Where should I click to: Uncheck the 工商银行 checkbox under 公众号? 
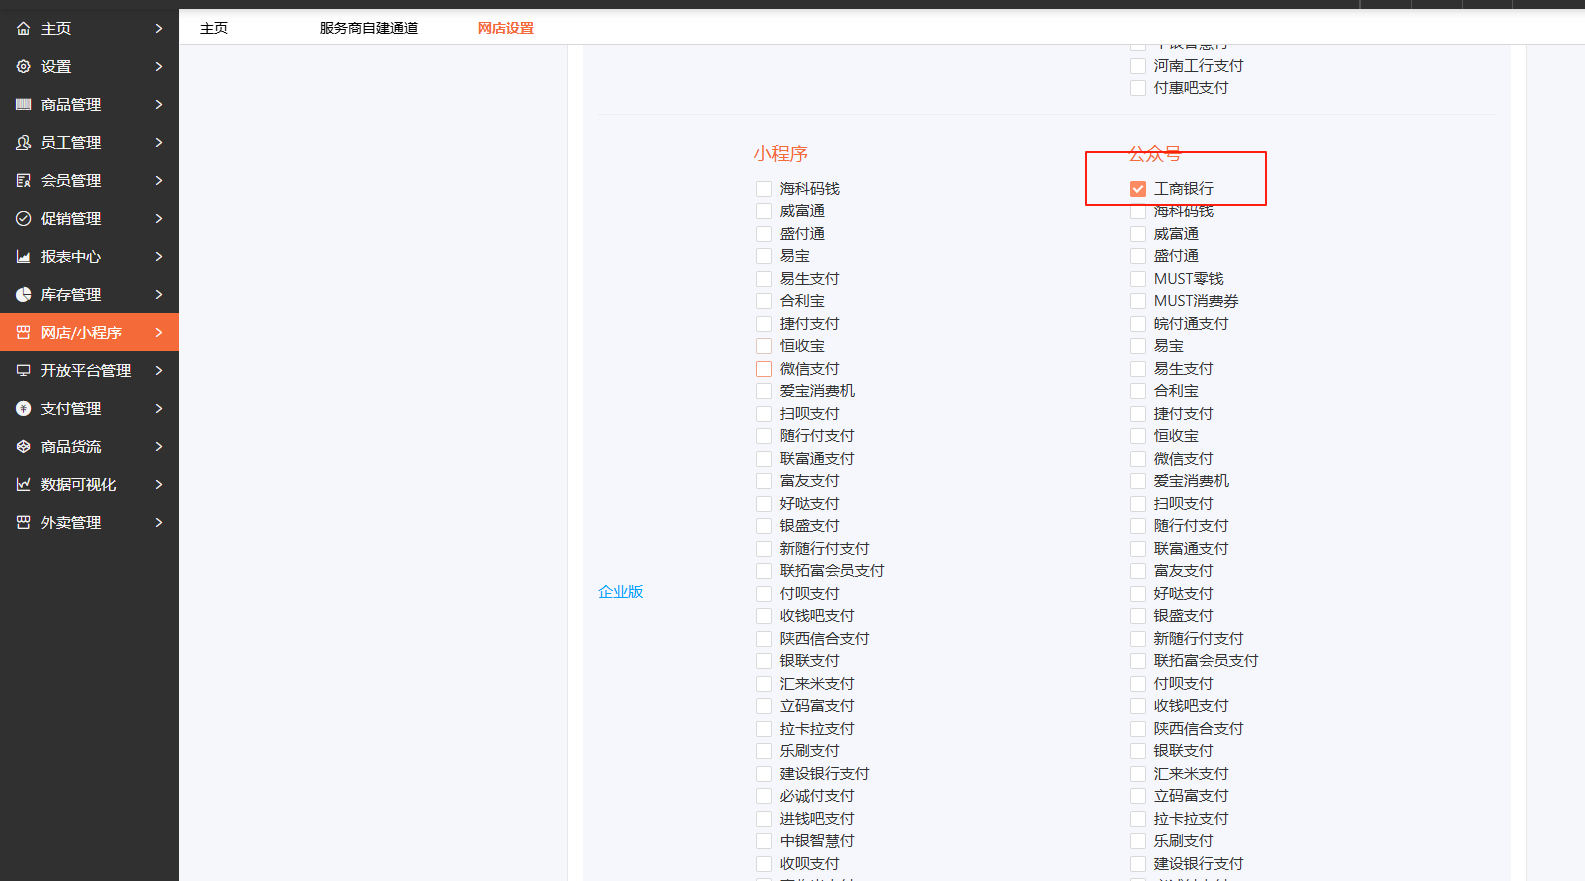[x=1138, y=189]
